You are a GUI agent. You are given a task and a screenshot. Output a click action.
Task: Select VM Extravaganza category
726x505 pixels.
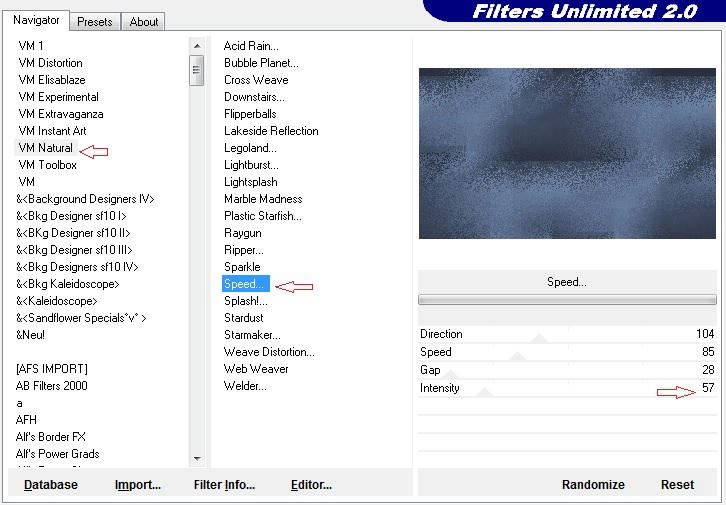61,114
